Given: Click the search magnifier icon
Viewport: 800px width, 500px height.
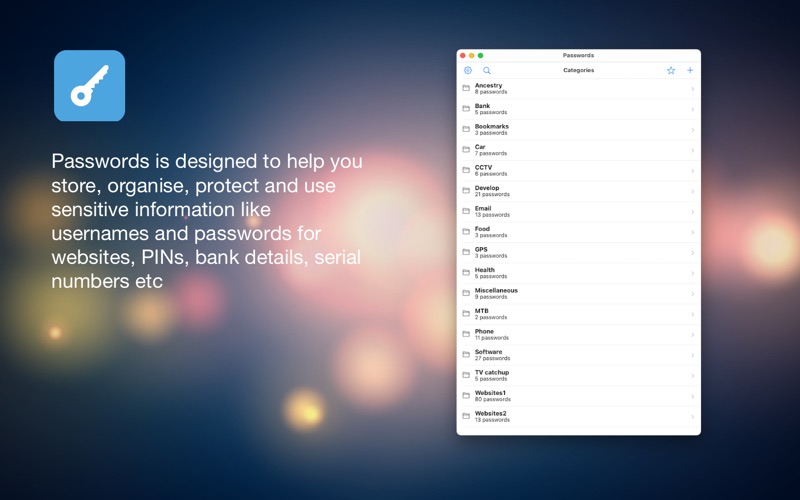Looking at the screenshot, I should [x=487, y=70].
